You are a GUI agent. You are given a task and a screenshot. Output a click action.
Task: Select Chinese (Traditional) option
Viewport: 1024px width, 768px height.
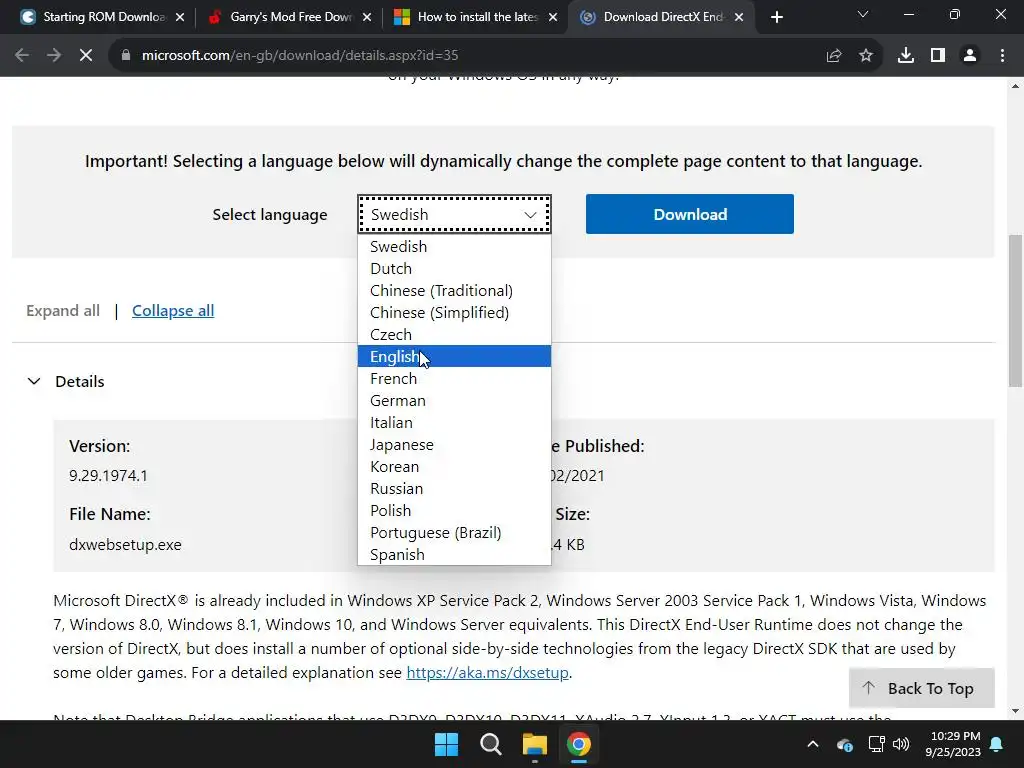[454, 291]
